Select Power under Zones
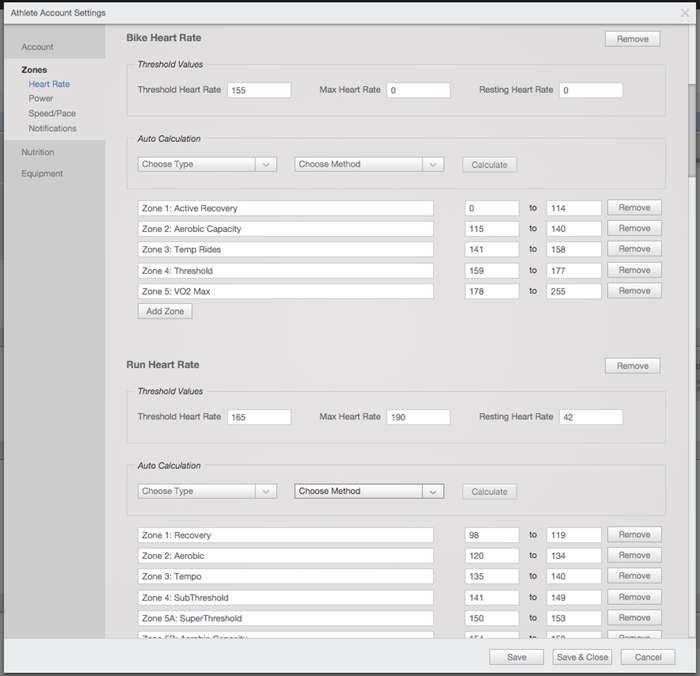This screenshot has width=700, height=676. coord(41,99)
